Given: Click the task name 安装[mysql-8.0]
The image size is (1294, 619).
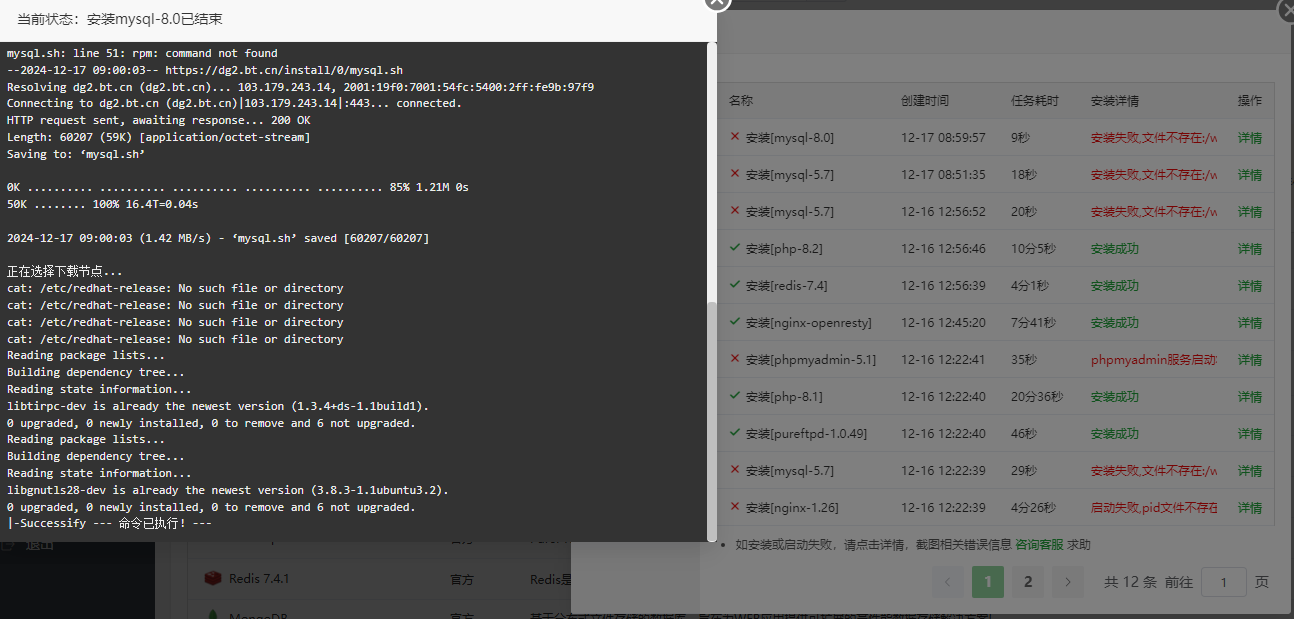Looking at the screenshot, I should [x=790, y=138].
